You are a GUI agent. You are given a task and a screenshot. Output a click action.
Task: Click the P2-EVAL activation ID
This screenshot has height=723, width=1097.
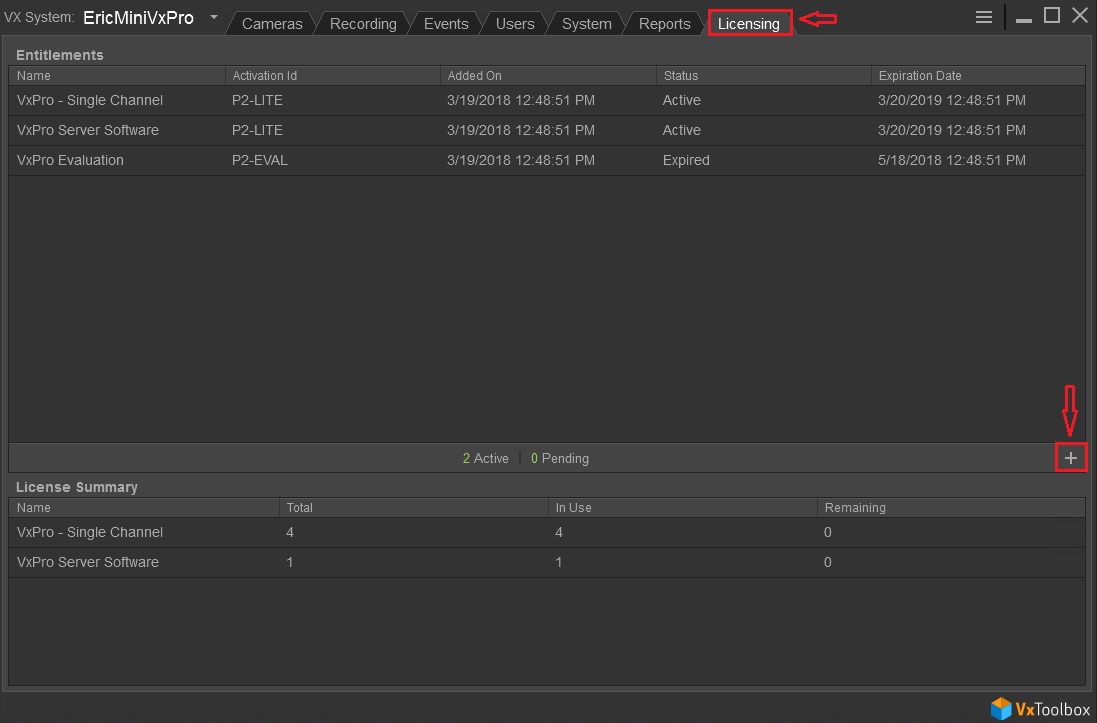[x=260, y=160]
